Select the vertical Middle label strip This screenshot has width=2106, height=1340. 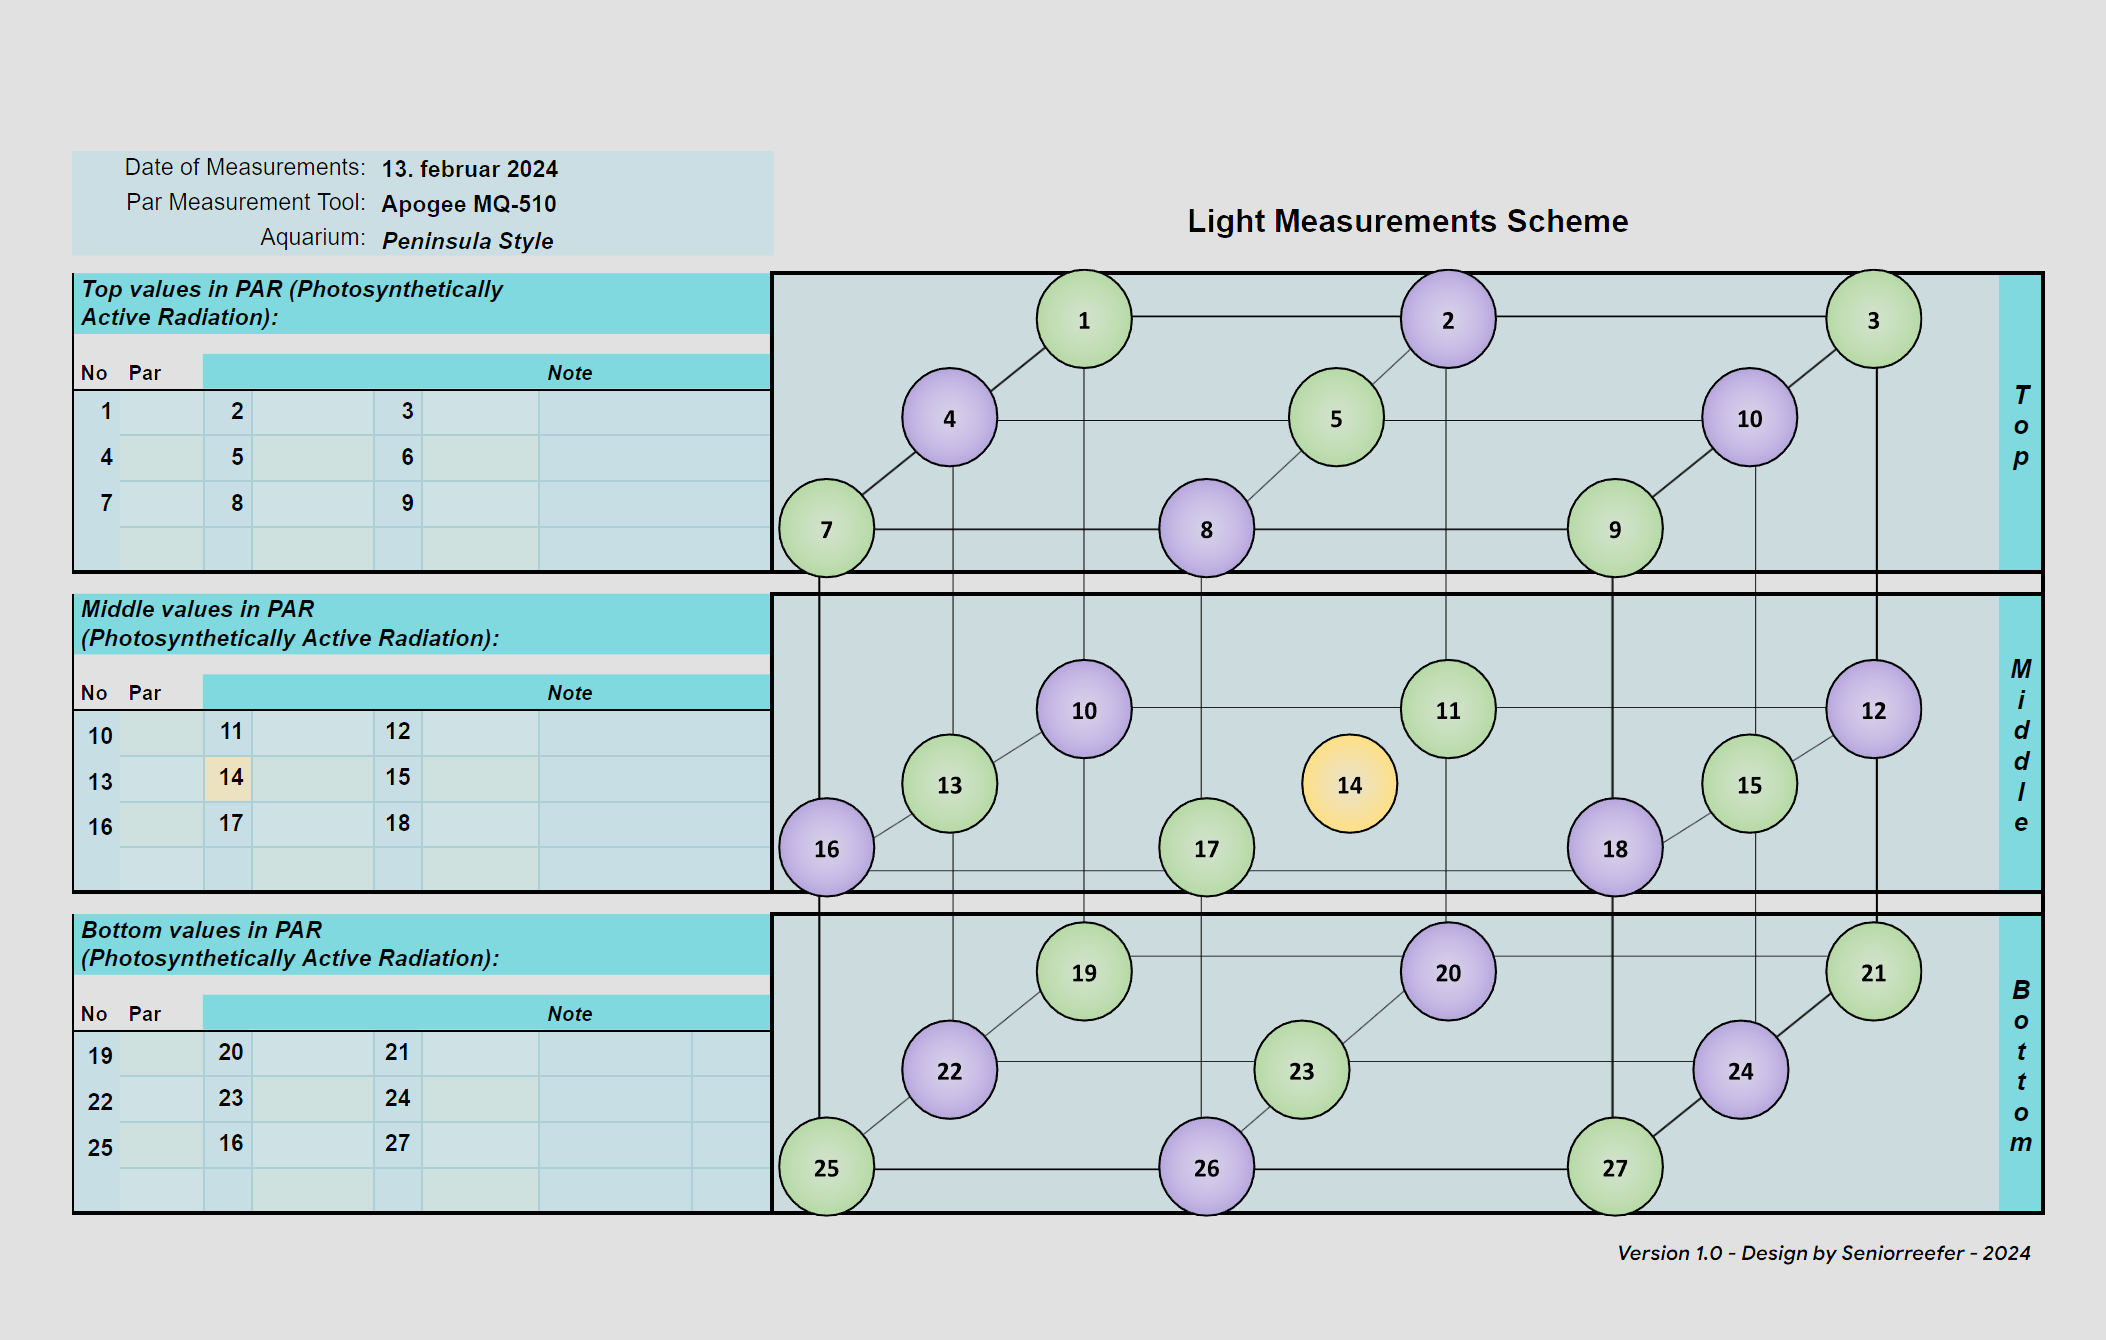click(x=2020, y=744)
